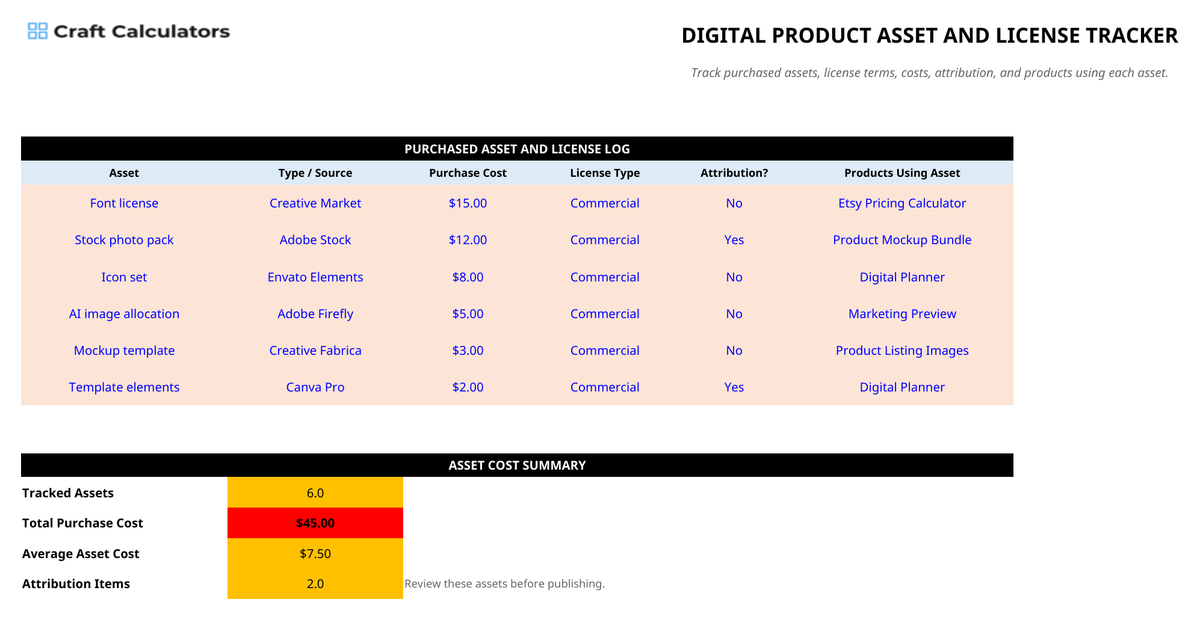Click the Craft Calculators grid logo icon
Image resolution: width=1200 pixels, height=620 pixels.
coord(37,31)
